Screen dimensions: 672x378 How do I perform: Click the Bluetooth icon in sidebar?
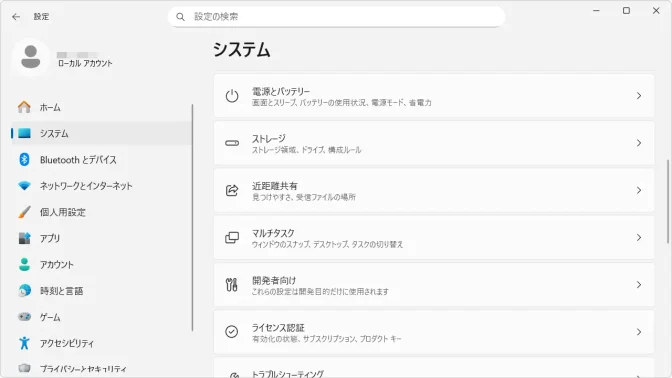click(x=24, y=159)
